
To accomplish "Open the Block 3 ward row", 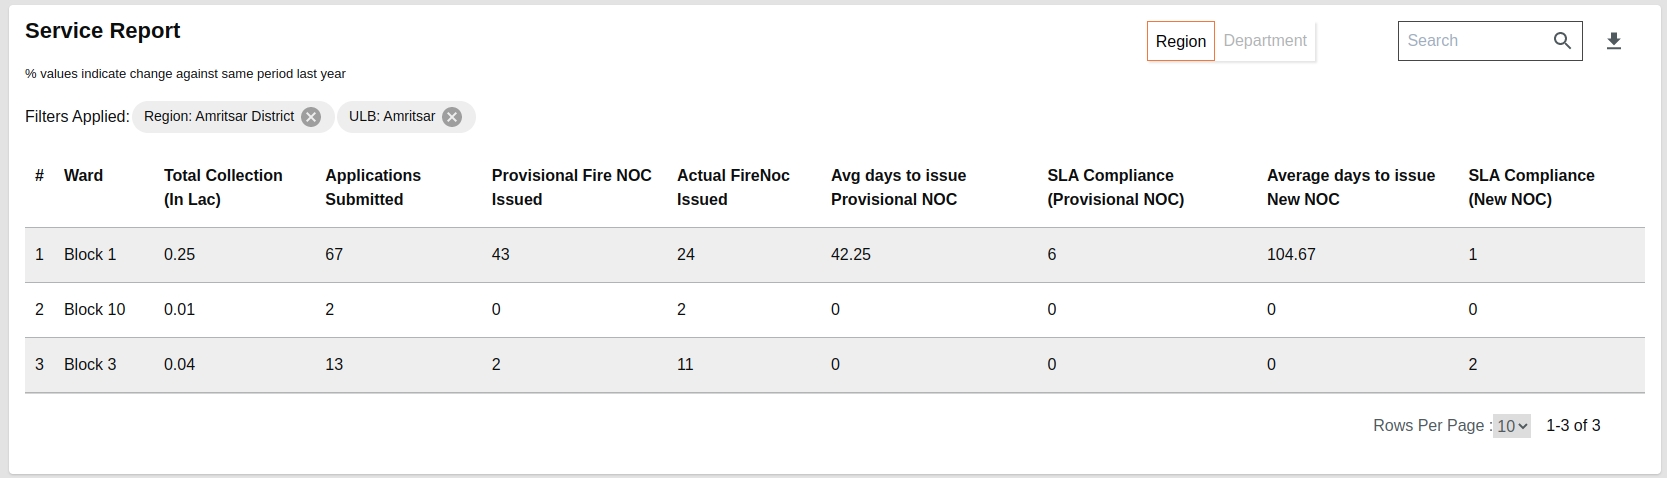I will (x=90, y=365).
